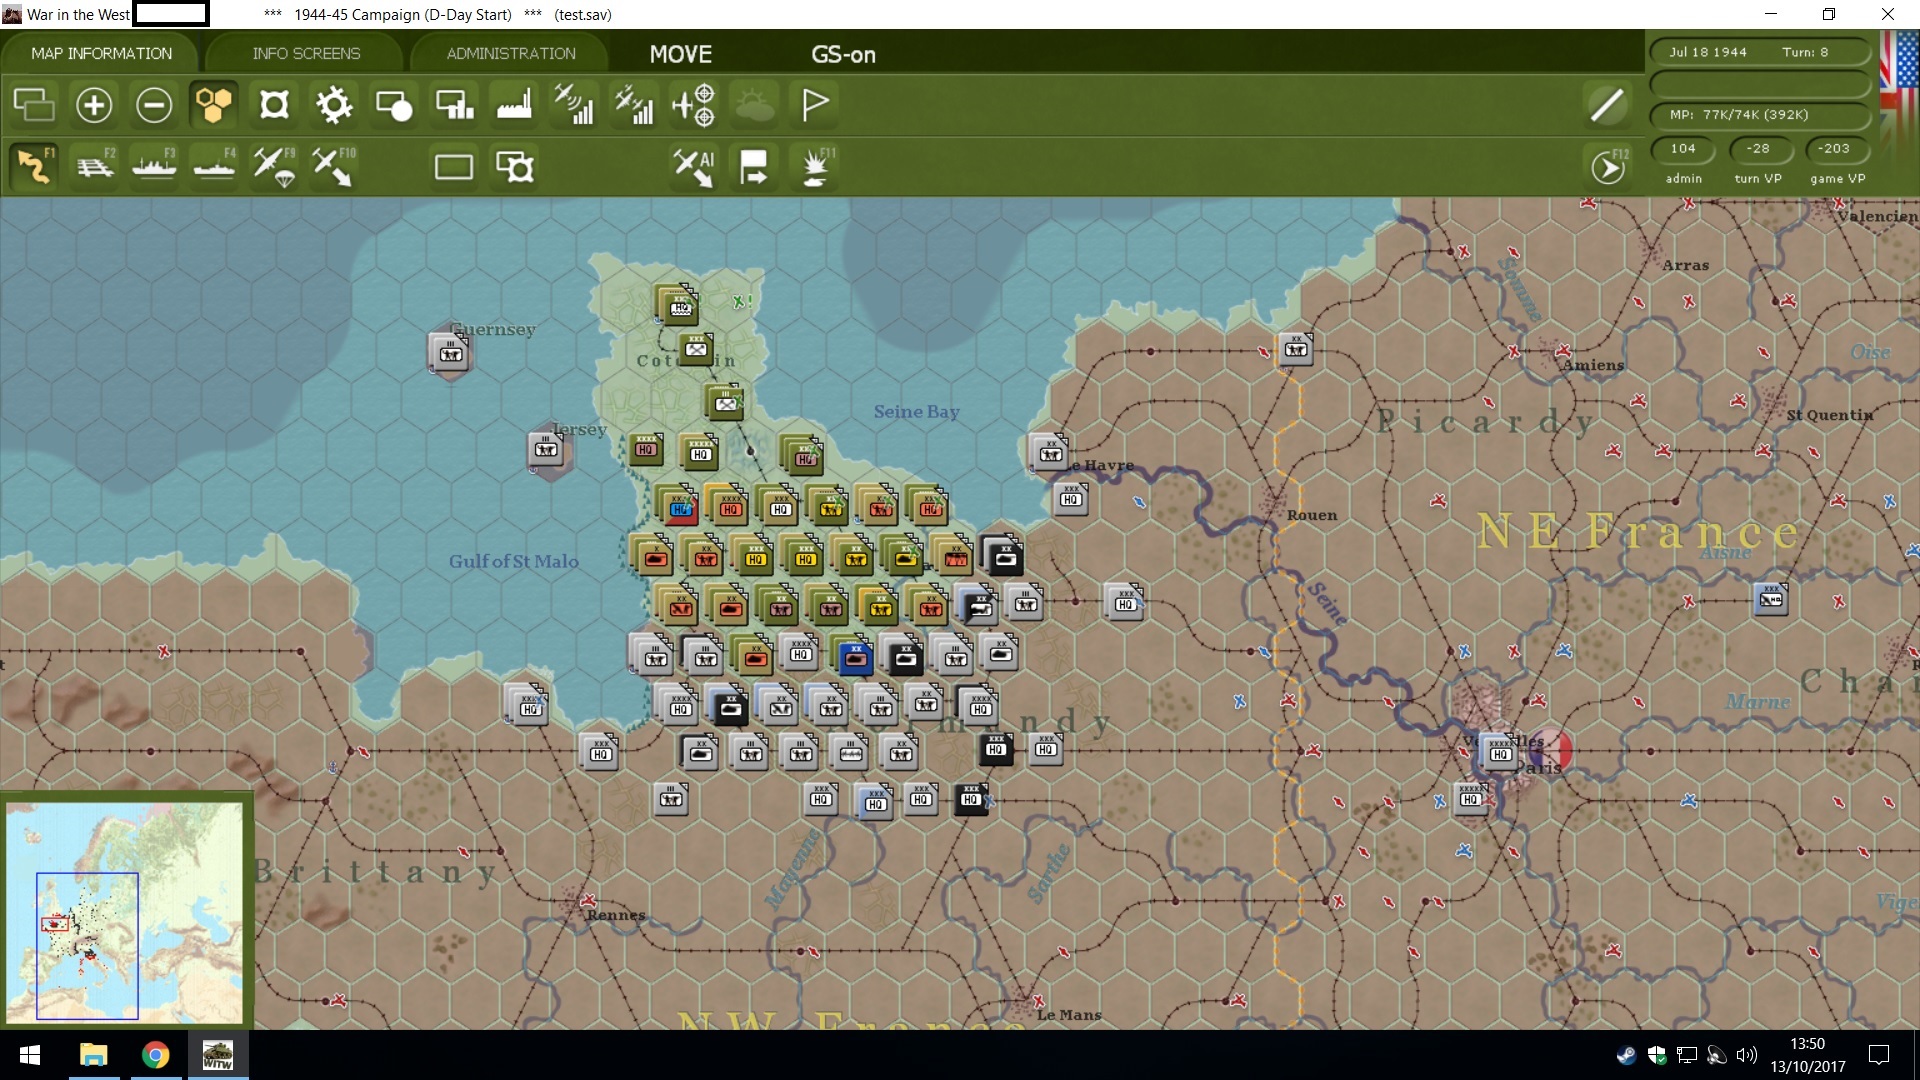
Task: Toggle the air recon signal-levels icon
Action: [x=574, y=104]
